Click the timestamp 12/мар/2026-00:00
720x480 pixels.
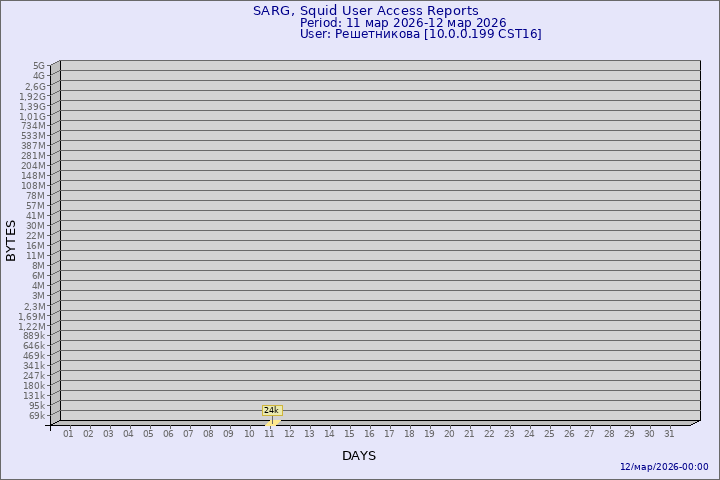click(x=664, y=467)
